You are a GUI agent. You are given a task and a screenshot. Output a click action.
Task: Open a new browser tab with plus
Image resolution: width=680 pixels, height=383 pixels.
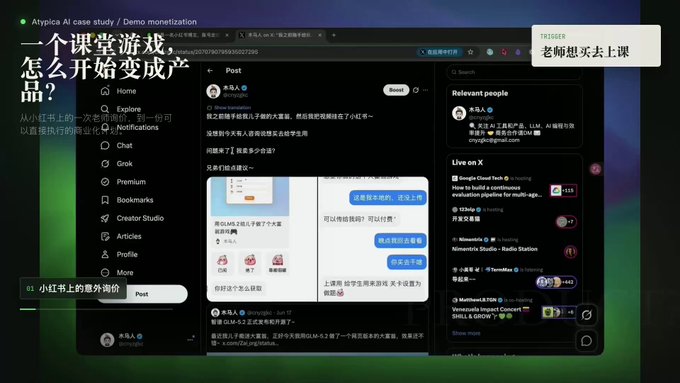click(x=333, y=35)
